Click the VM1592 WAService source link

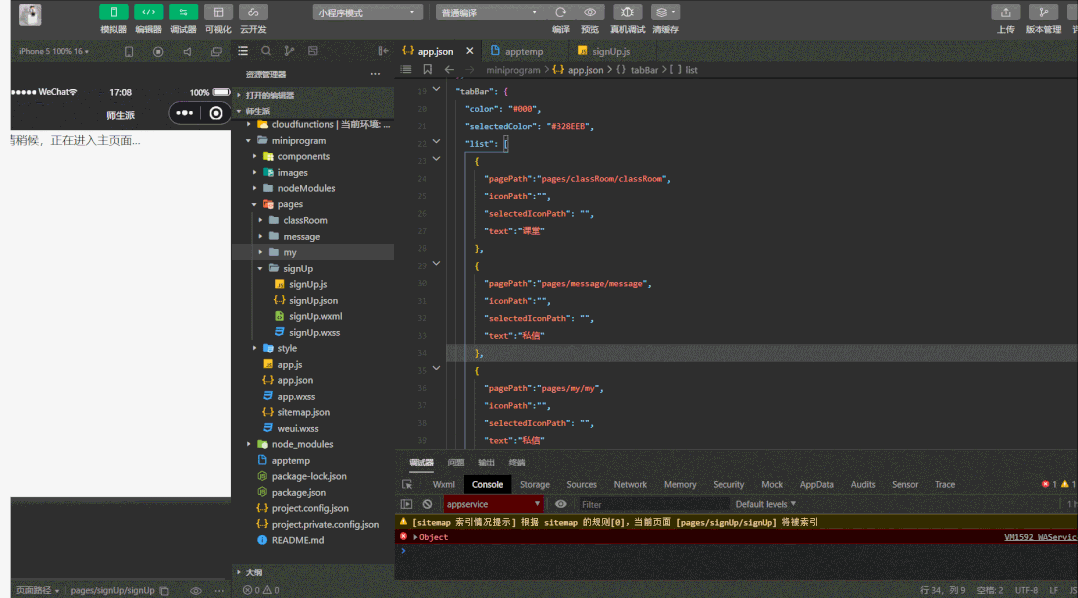(1040, 537)
